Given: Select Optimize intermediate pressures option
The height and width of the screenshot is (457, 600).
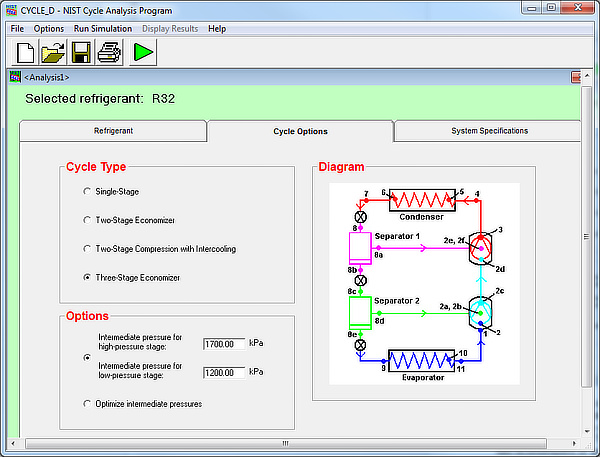Looking at the screenshot, I should 87,404.
